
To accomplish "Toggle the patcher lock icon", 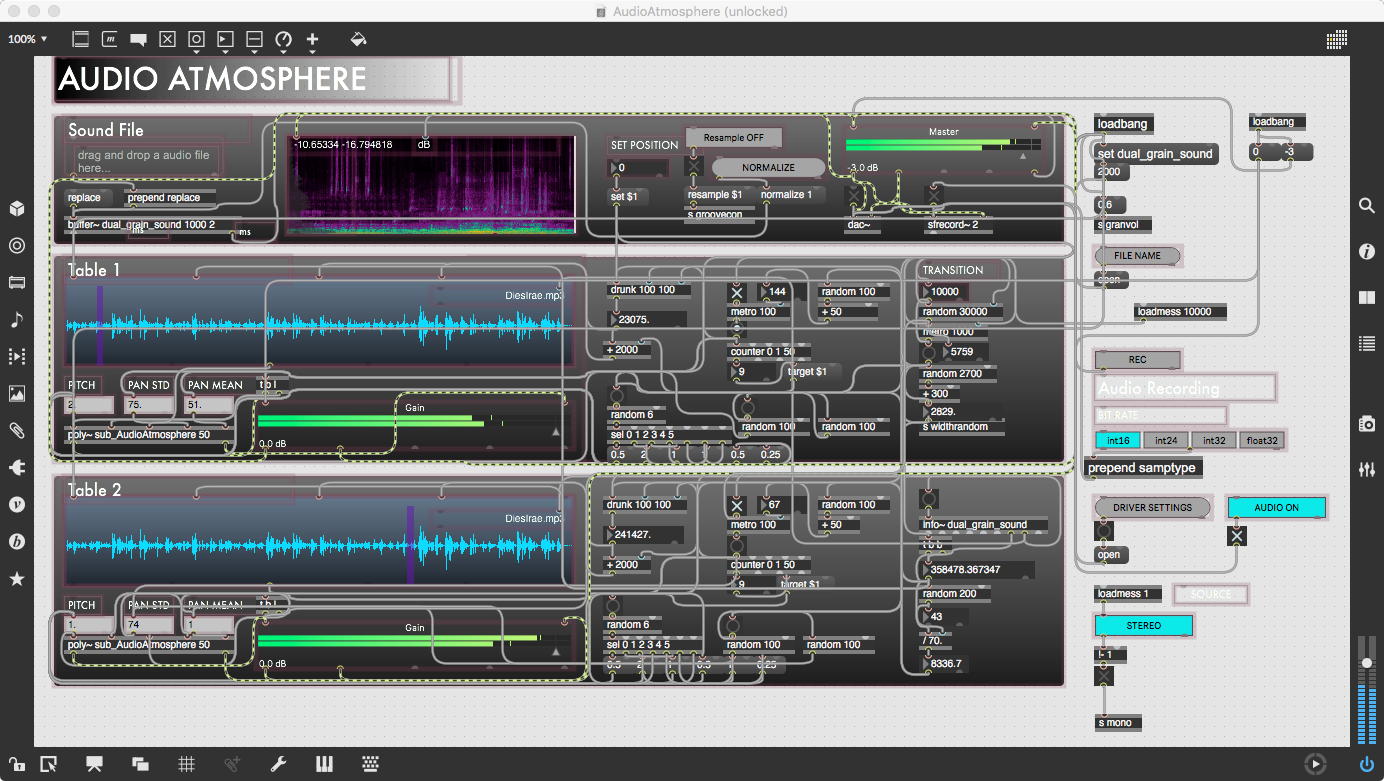I will (x=17, y=764).
